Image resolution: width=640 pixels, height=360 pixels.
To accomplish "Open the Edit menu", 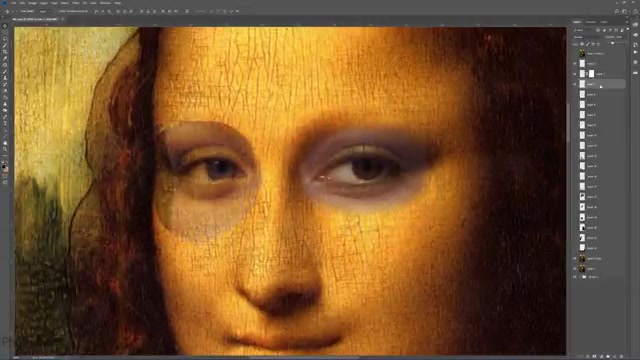I will coord(22,3).
